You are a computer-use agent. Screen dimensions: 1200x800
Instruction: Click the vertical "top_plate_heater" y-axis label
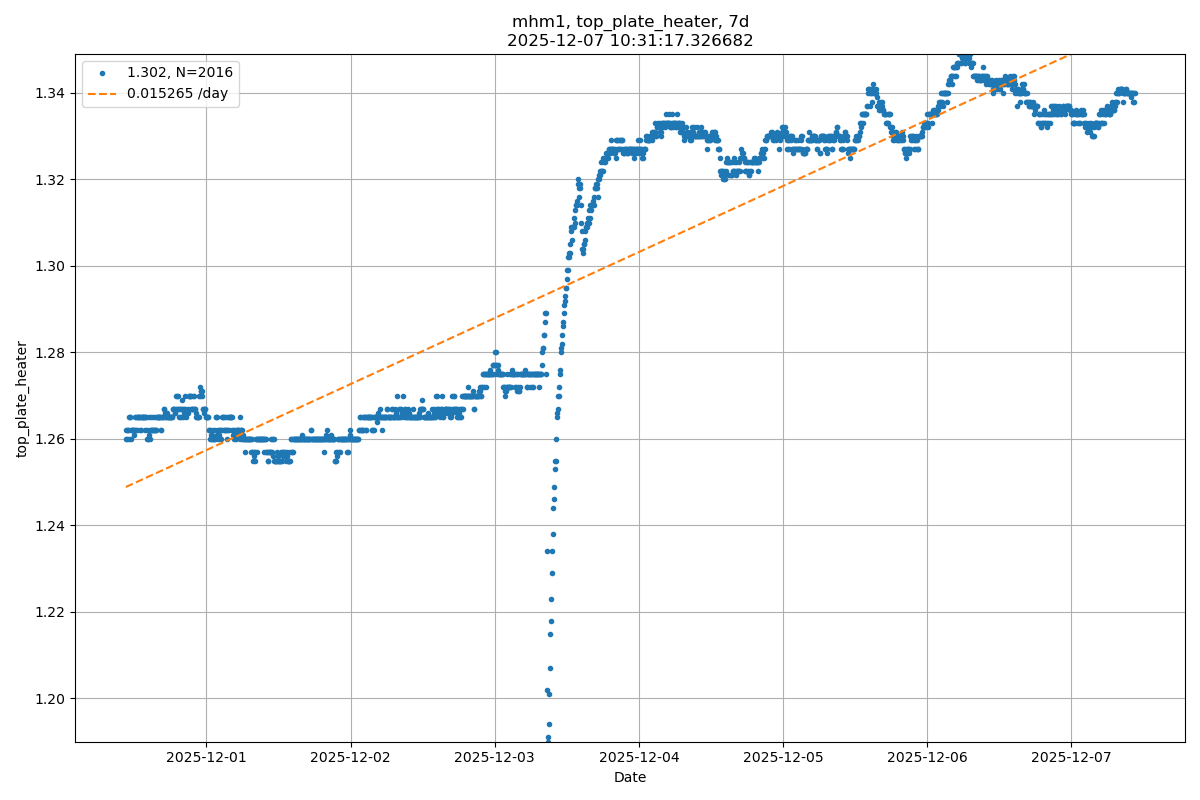point(22,398)
